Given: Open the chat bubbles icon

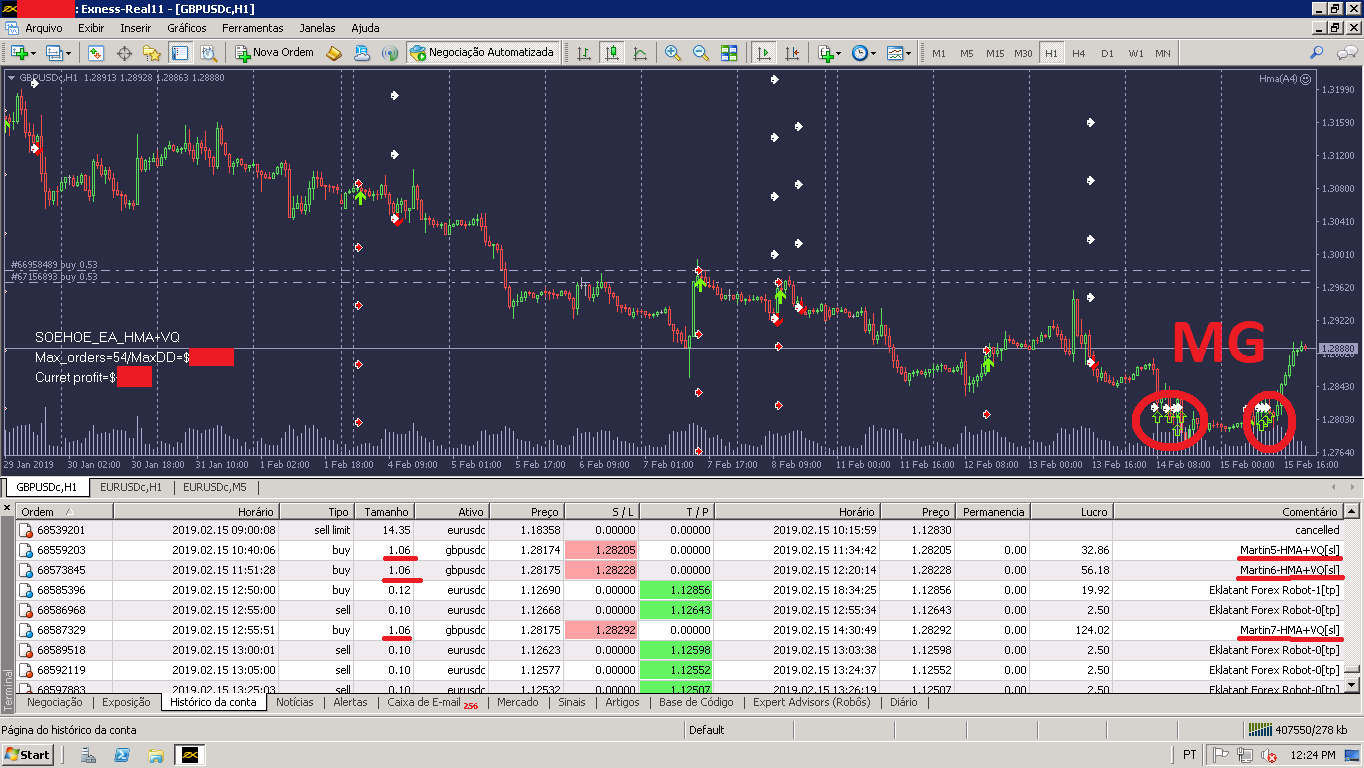Looking at the screenshot, I should click(x=1345, y=53).
